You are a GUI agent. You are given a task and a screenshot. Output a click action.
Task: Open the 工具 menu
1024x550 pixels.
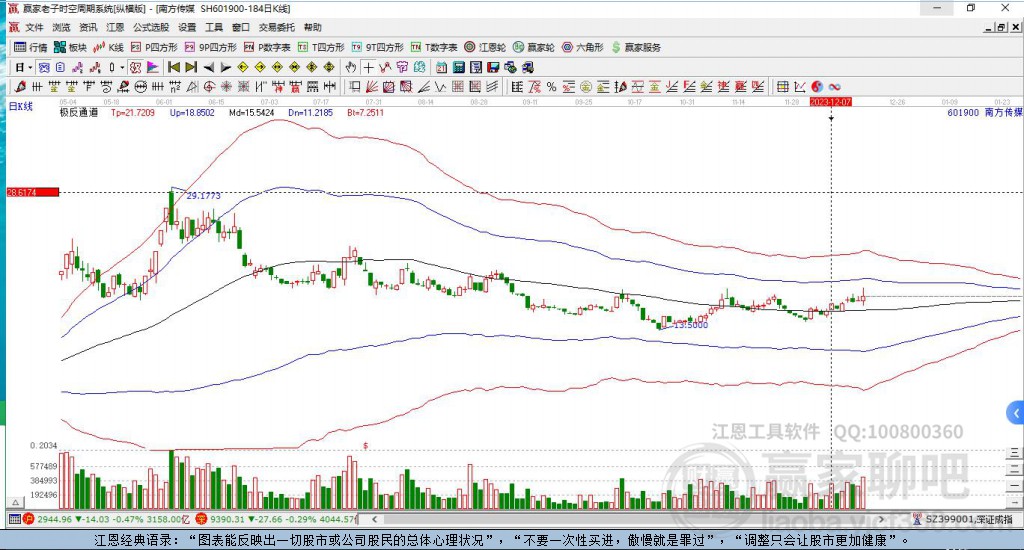point(214,27)
